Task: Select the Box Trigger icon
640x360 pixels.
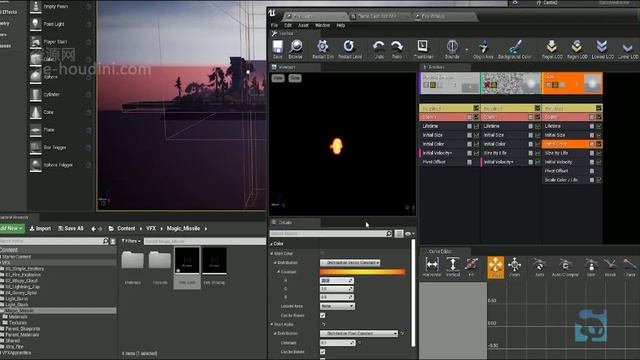Action: click(36, 147)
